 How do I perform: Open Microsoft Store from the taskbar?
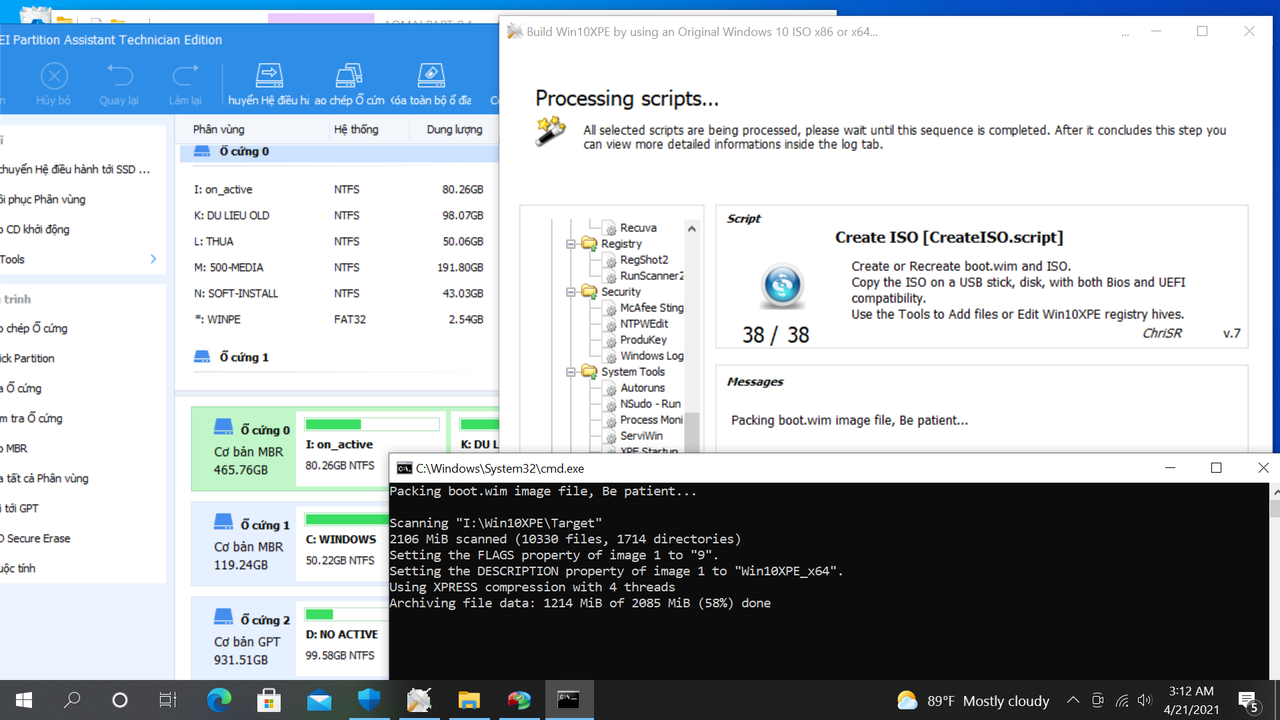[269, 700]
